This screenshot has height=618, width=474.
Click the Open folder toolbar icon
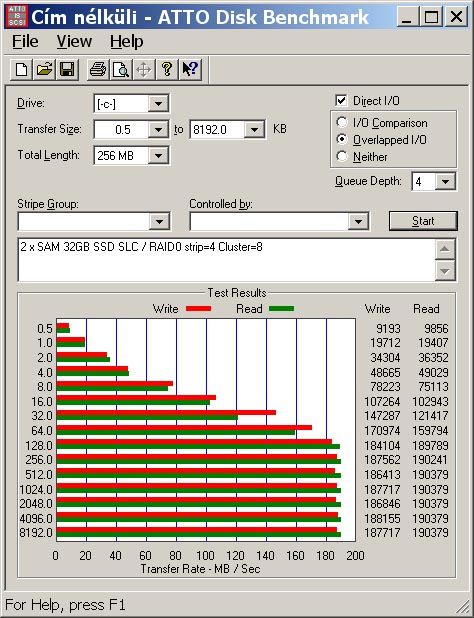[44, 70]
